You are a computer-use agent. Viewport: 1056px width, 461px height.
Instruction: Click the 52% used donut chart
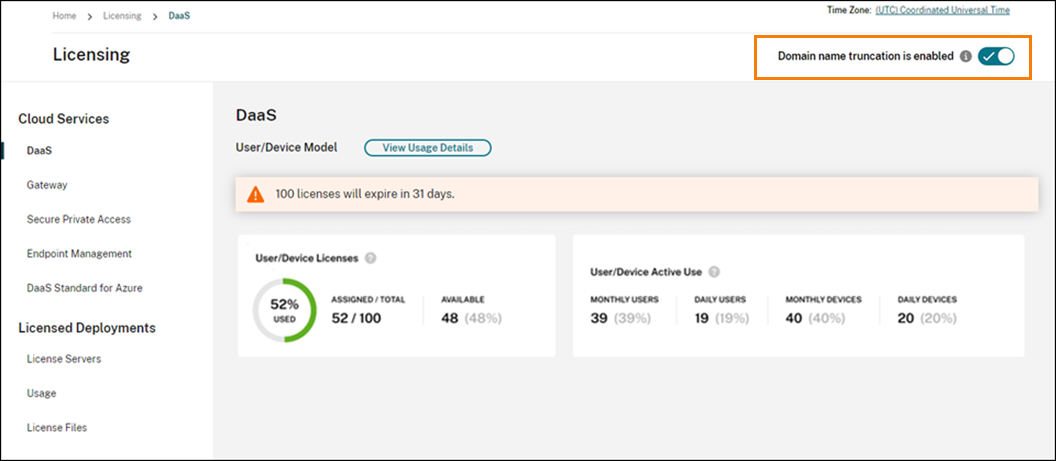285,311
